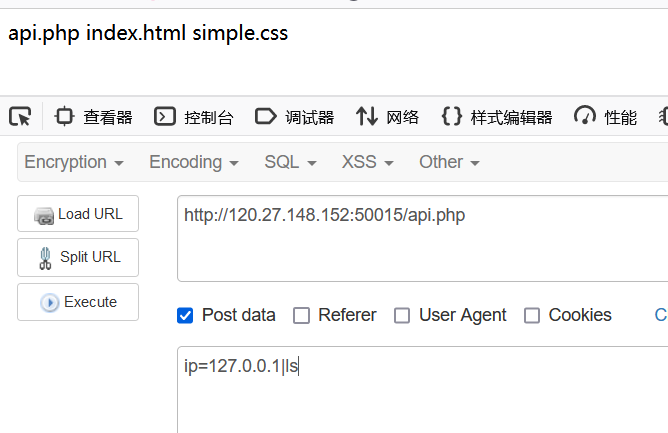
Task: Enable the Referer checkbox
Action: click(301, 316)
